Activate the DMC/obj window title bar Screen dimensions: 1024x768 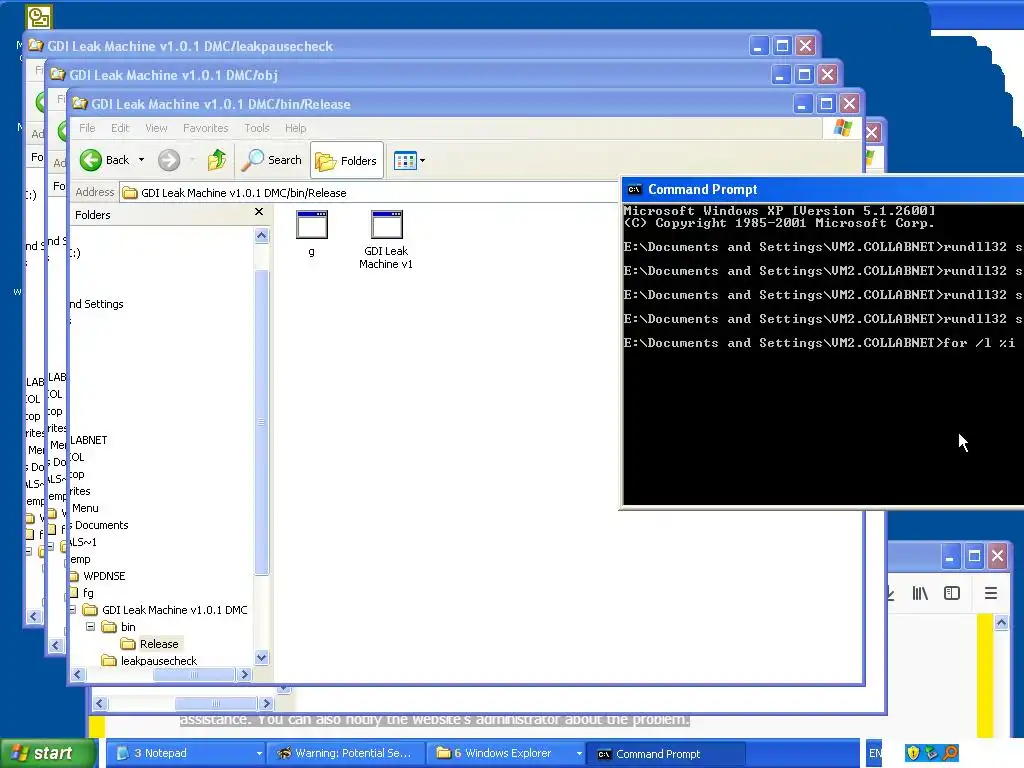point(418,74)
